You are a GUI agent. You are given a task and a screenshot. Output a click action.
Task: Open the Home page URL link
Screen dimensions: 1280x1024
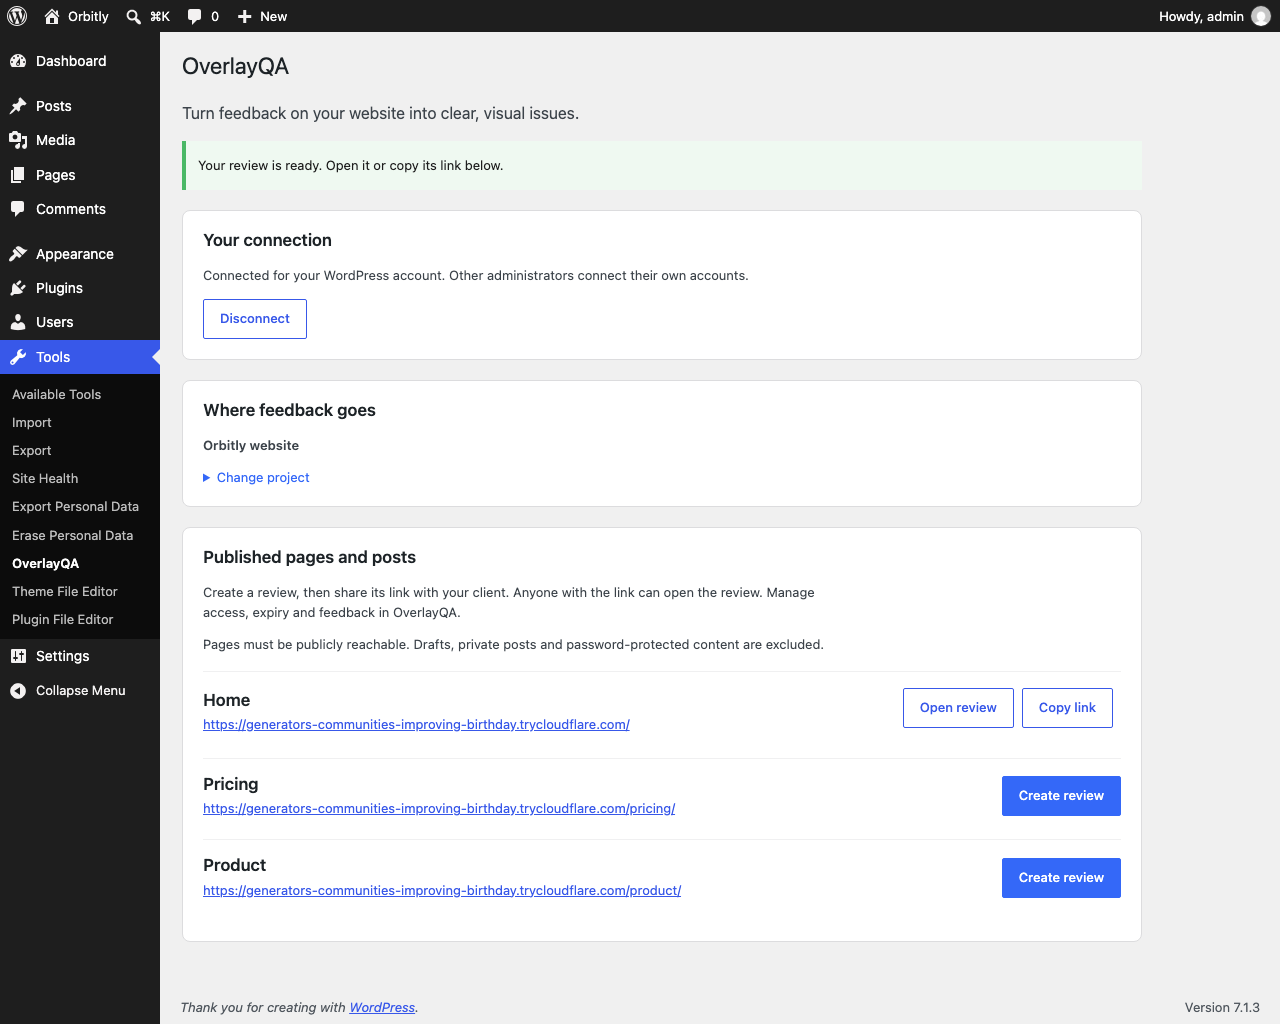point(416,725)
